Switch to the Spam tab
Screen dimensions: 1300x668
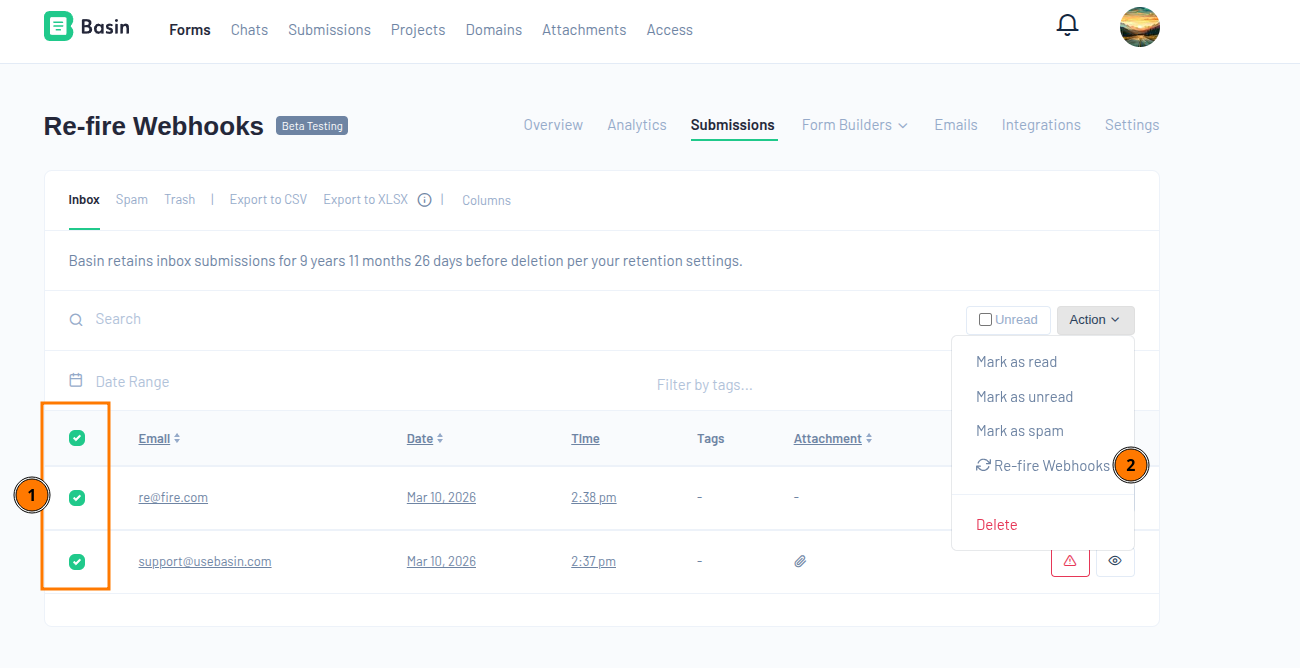131,200
